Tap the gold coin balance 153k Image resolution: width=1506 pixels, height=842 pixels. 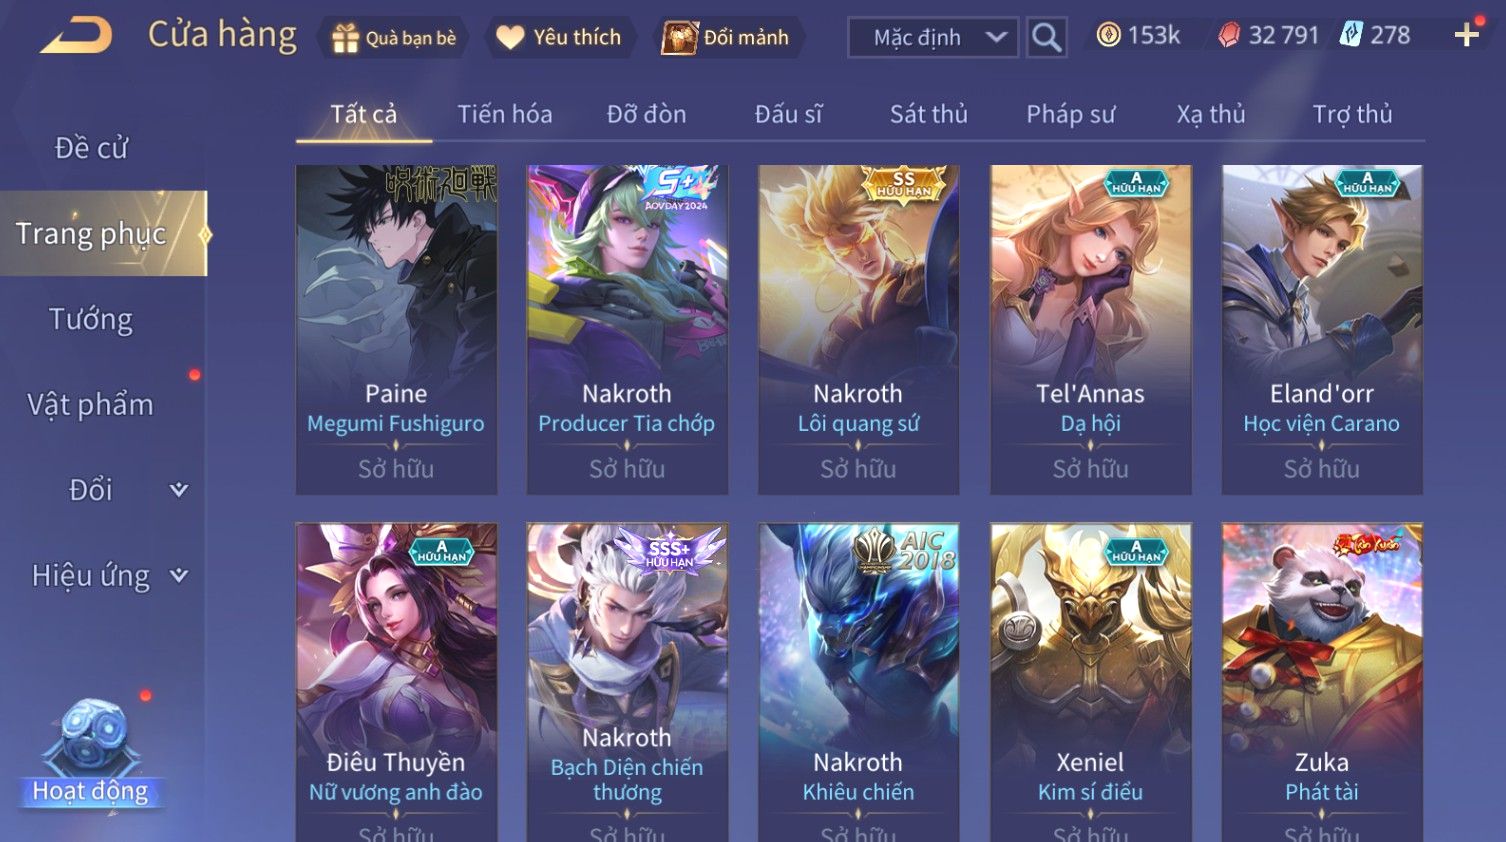1138,36
